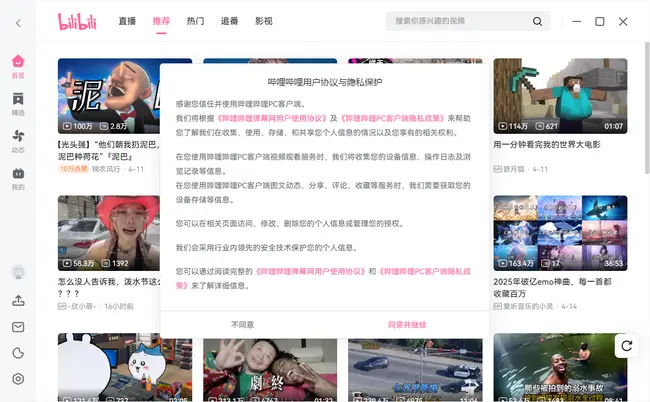
Task: Open the 溺水事故 swimming video thumbnail
Action: [560, 367]
